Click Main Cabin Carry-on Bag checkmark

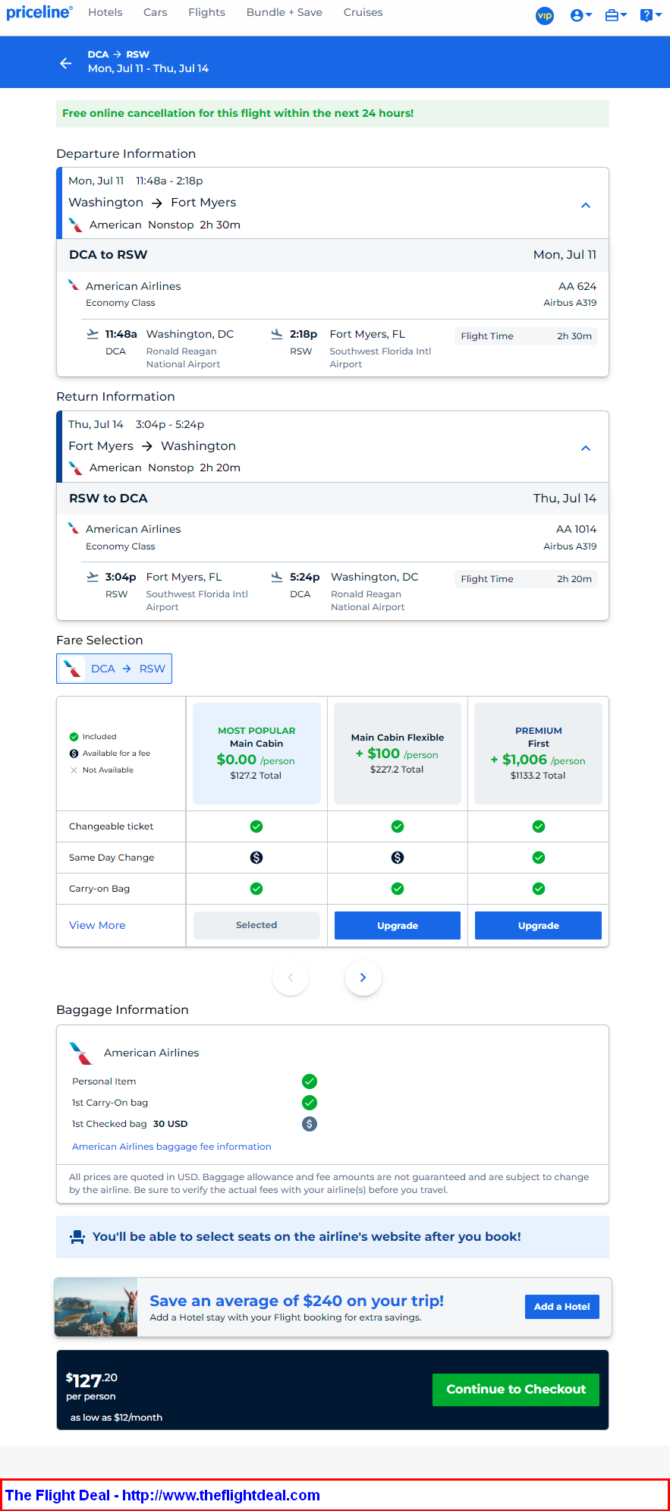256,888
